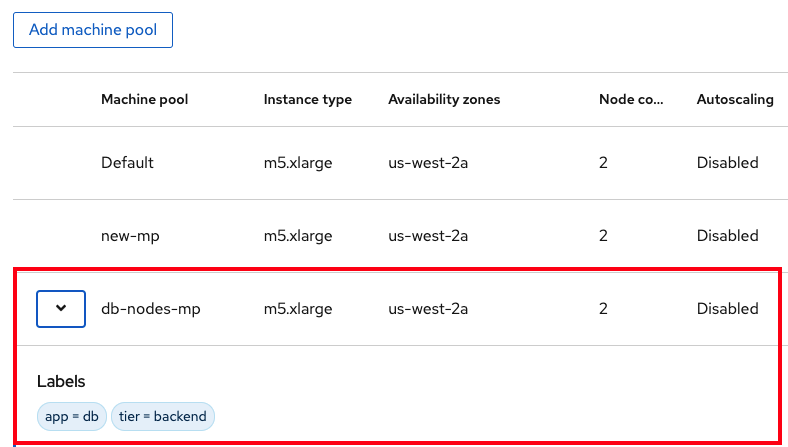
Task: Click the Availability zones column header
Action: [x=444, y=100]
